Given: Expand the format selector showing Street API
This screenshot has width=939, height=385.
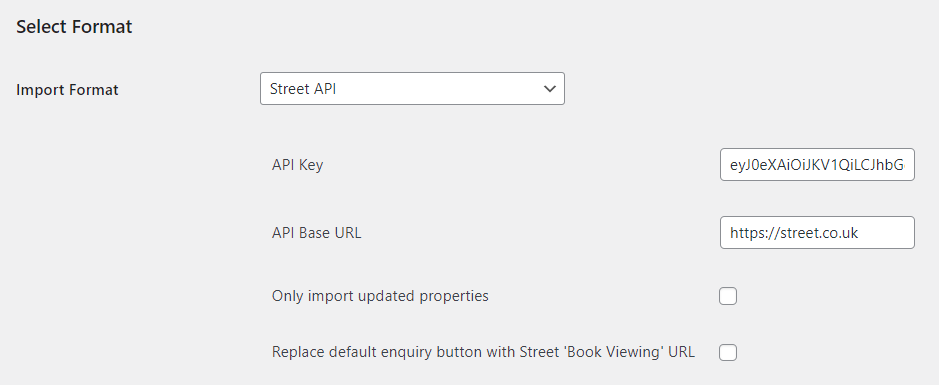Looking at the screenshot, I should coord(412,89).
